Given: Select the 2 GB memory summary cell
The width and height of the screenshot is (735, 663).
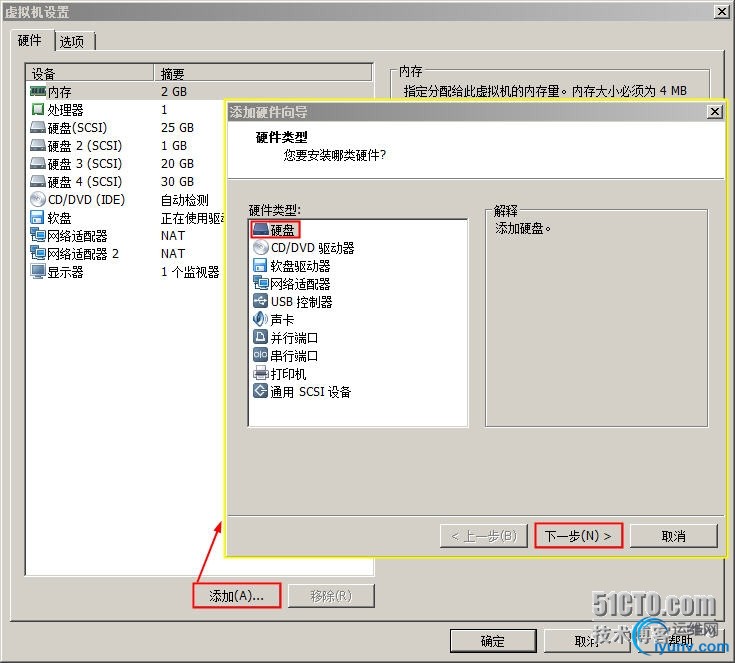Looking at the screenshot, I should pyautogui.click(x=174, y=91).
